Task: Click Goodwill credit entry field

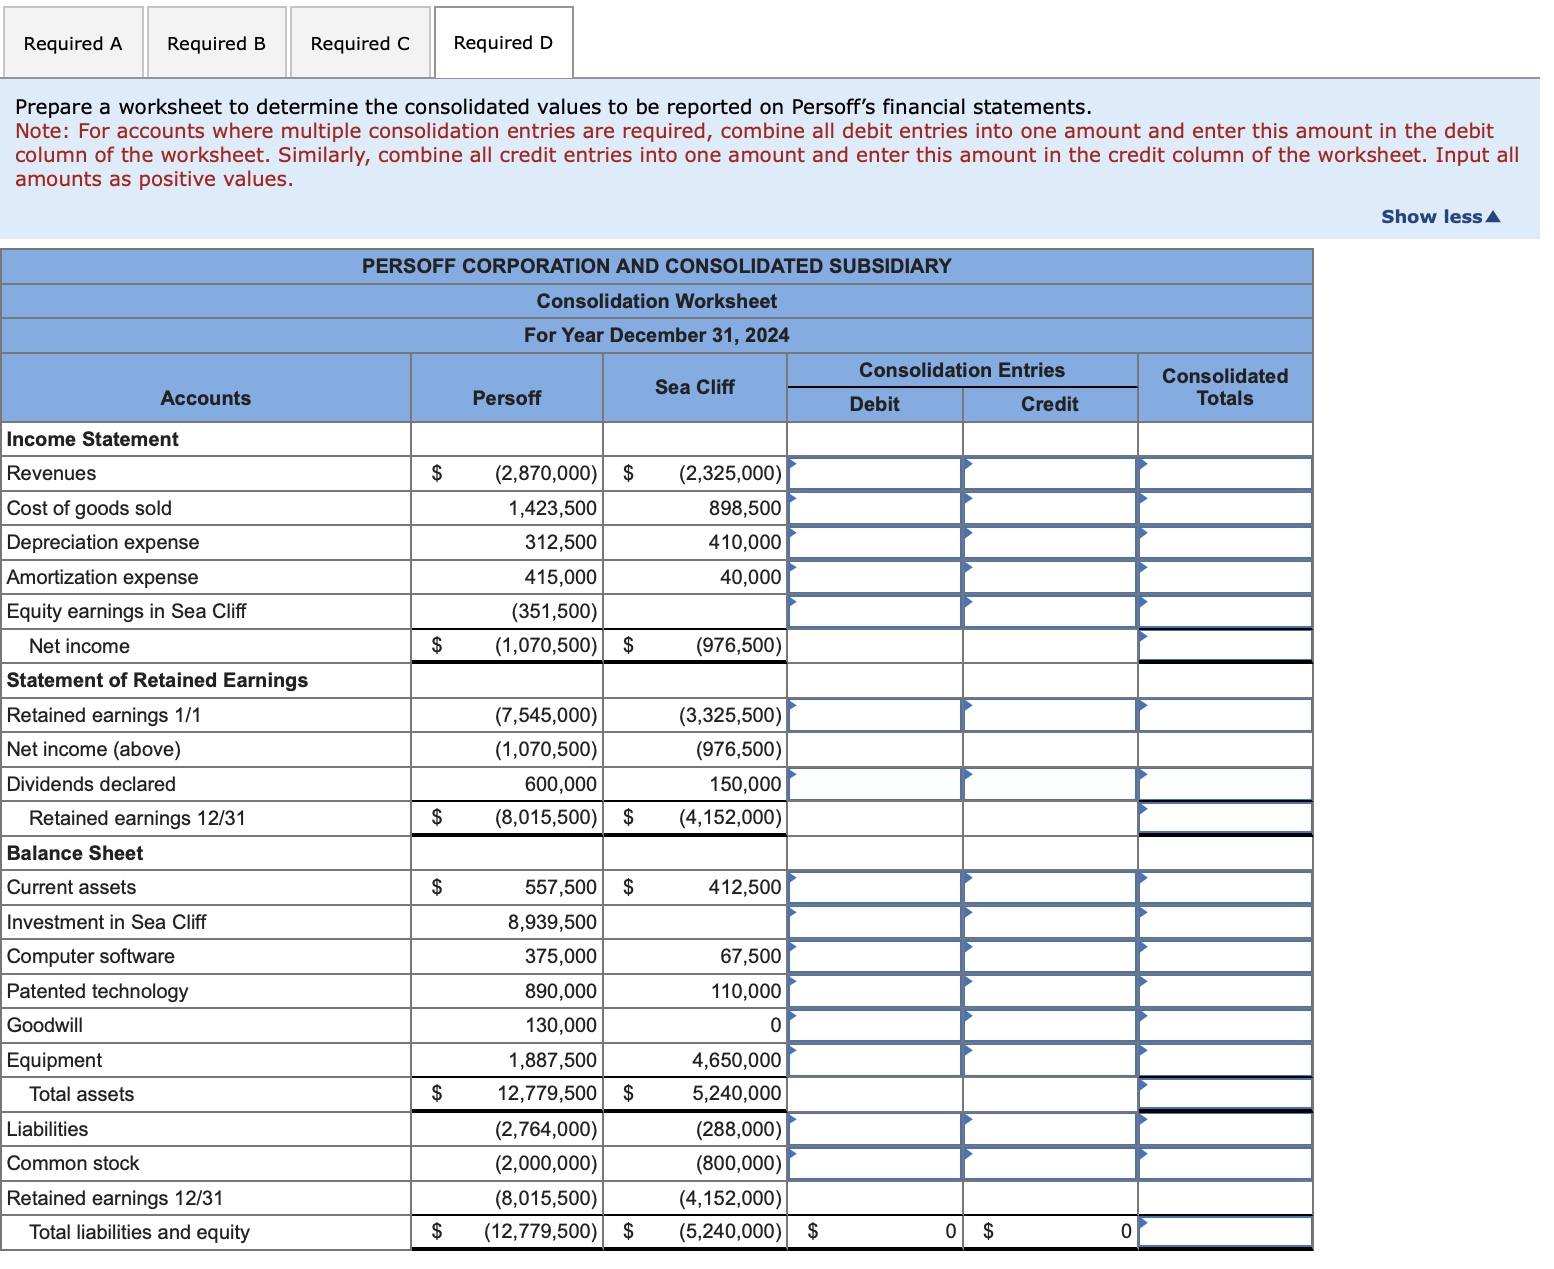Action: 1050,1025
